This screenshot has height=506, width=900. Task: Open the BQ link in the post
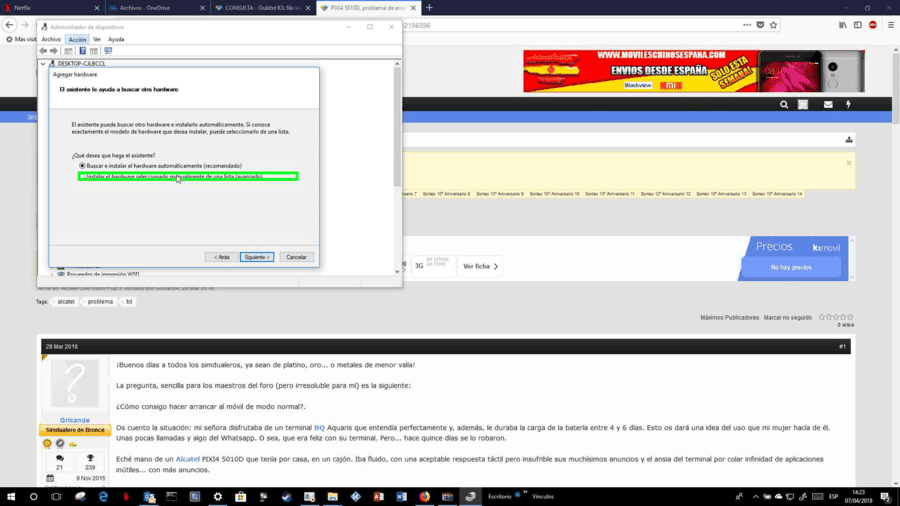(319, 427)
